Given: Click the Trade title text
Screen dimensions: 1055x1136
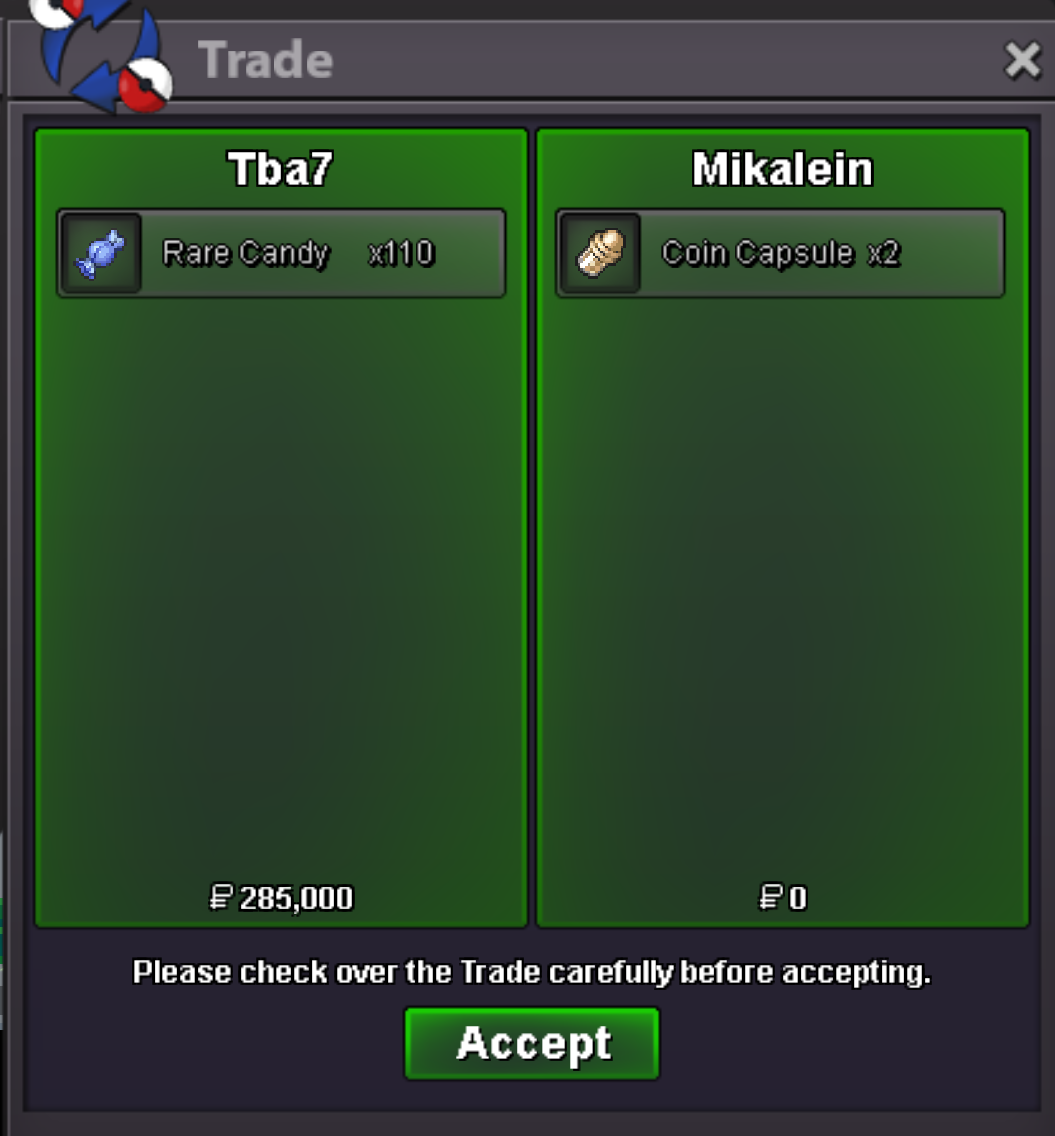Looking at the screenshot, I should coord(265,59).
